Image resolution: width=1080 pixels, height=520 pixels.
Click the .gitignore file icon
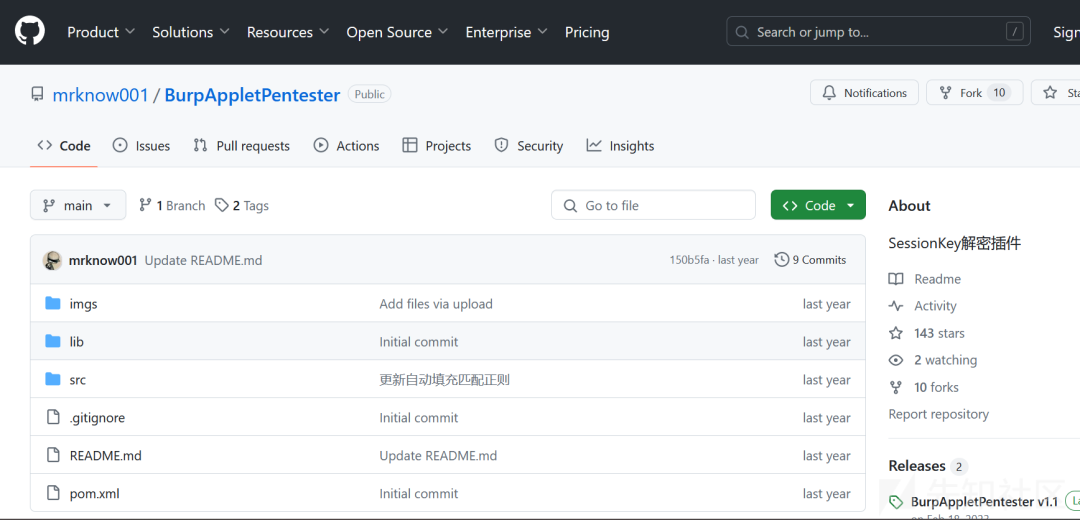click(53, 417)
